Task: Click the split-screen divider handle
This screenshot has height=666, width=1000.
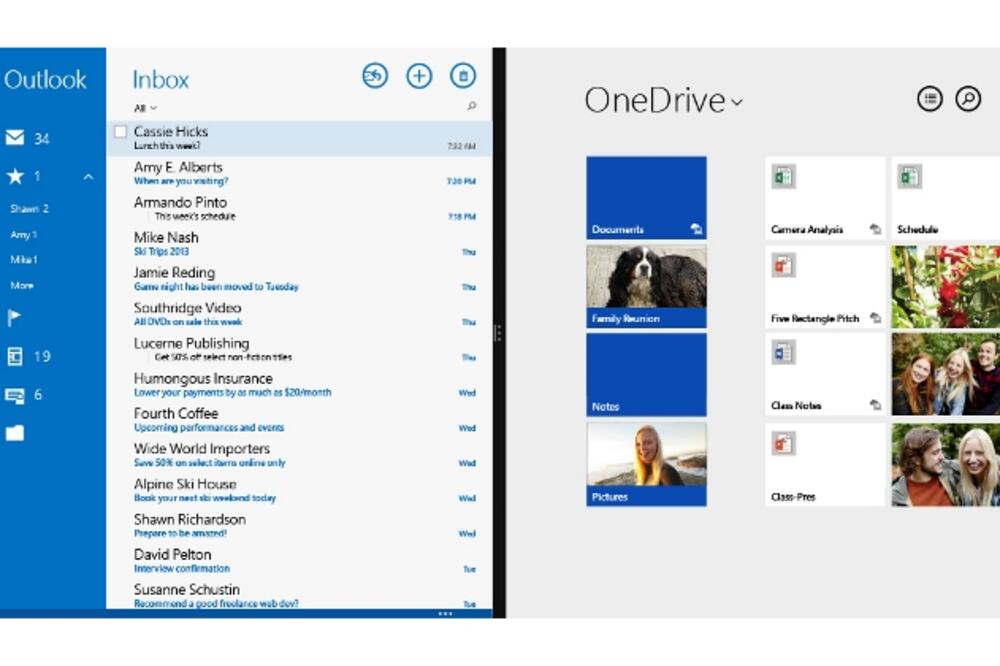Action: [498, 333]
